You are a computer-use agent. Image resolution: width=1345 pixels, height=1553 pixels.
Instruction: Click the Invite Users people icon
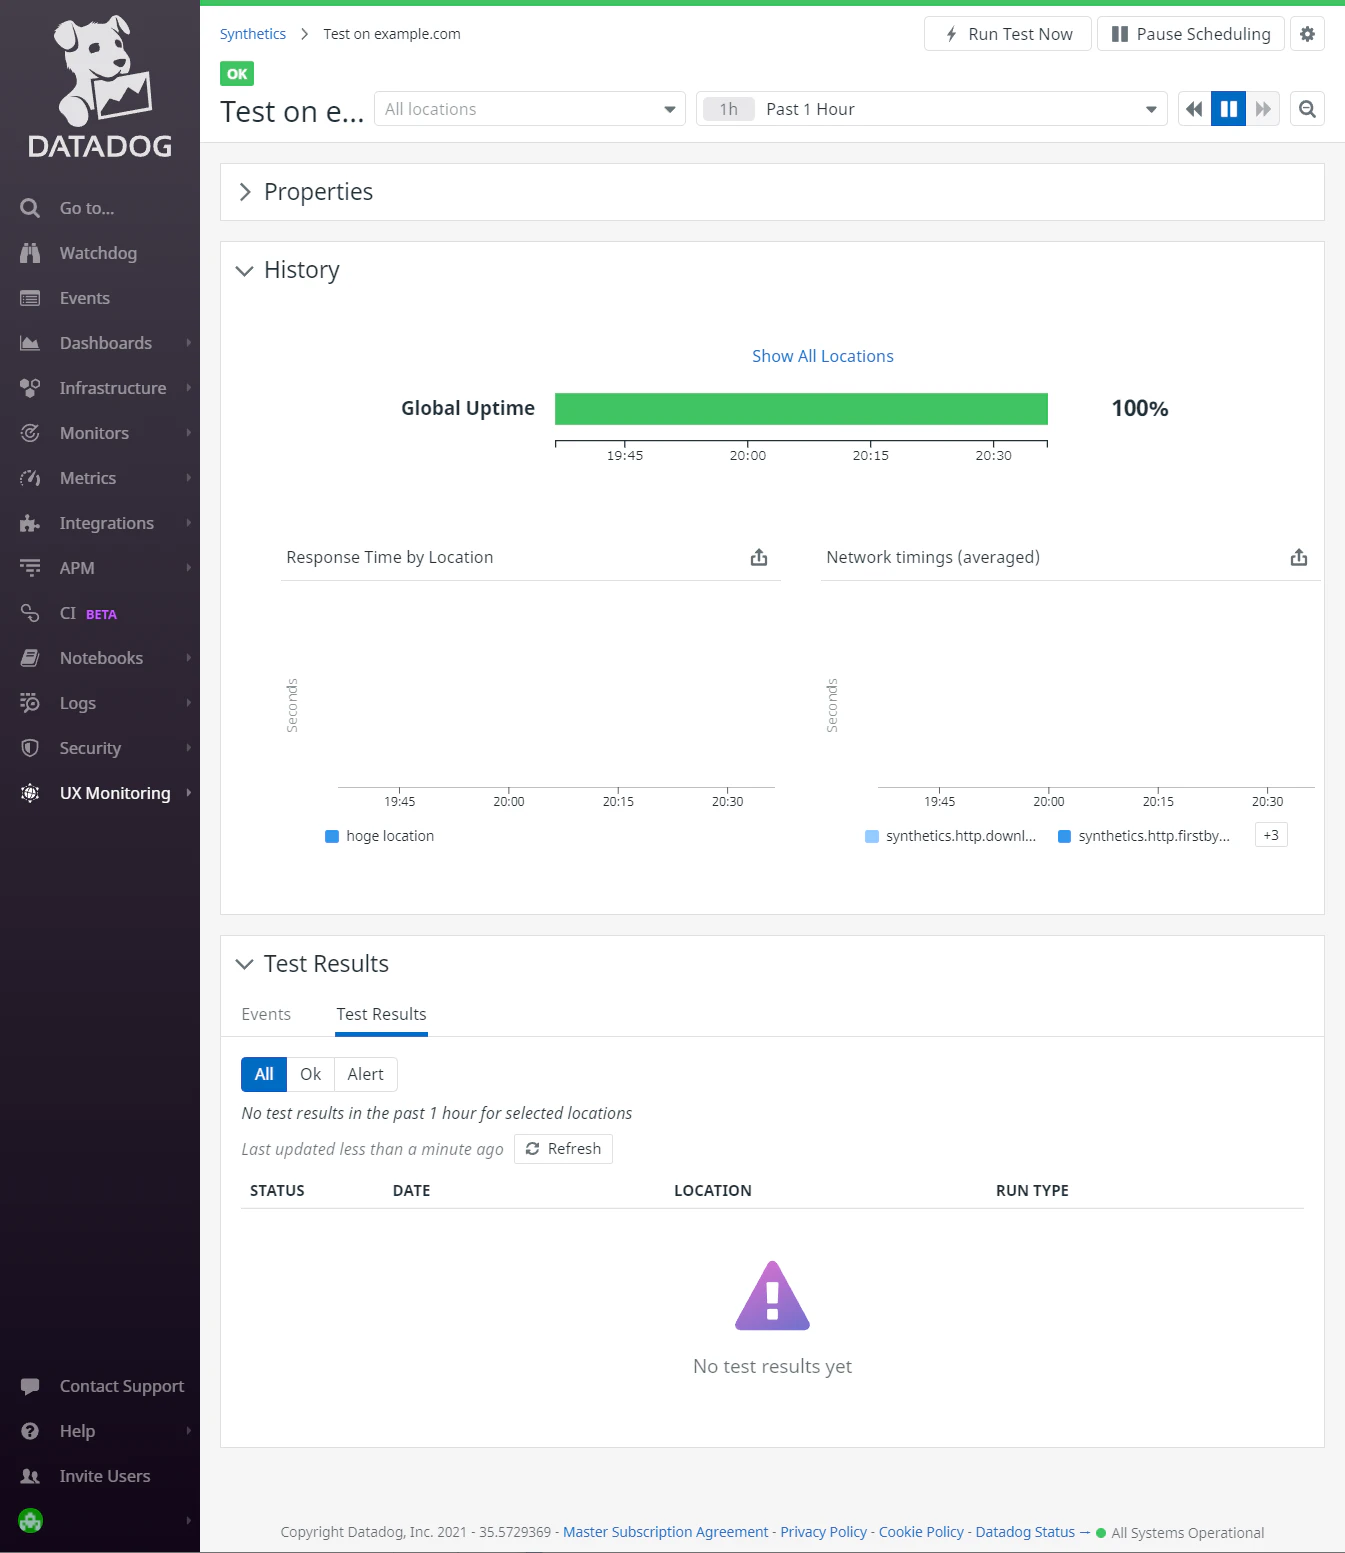pos(30,1476)
